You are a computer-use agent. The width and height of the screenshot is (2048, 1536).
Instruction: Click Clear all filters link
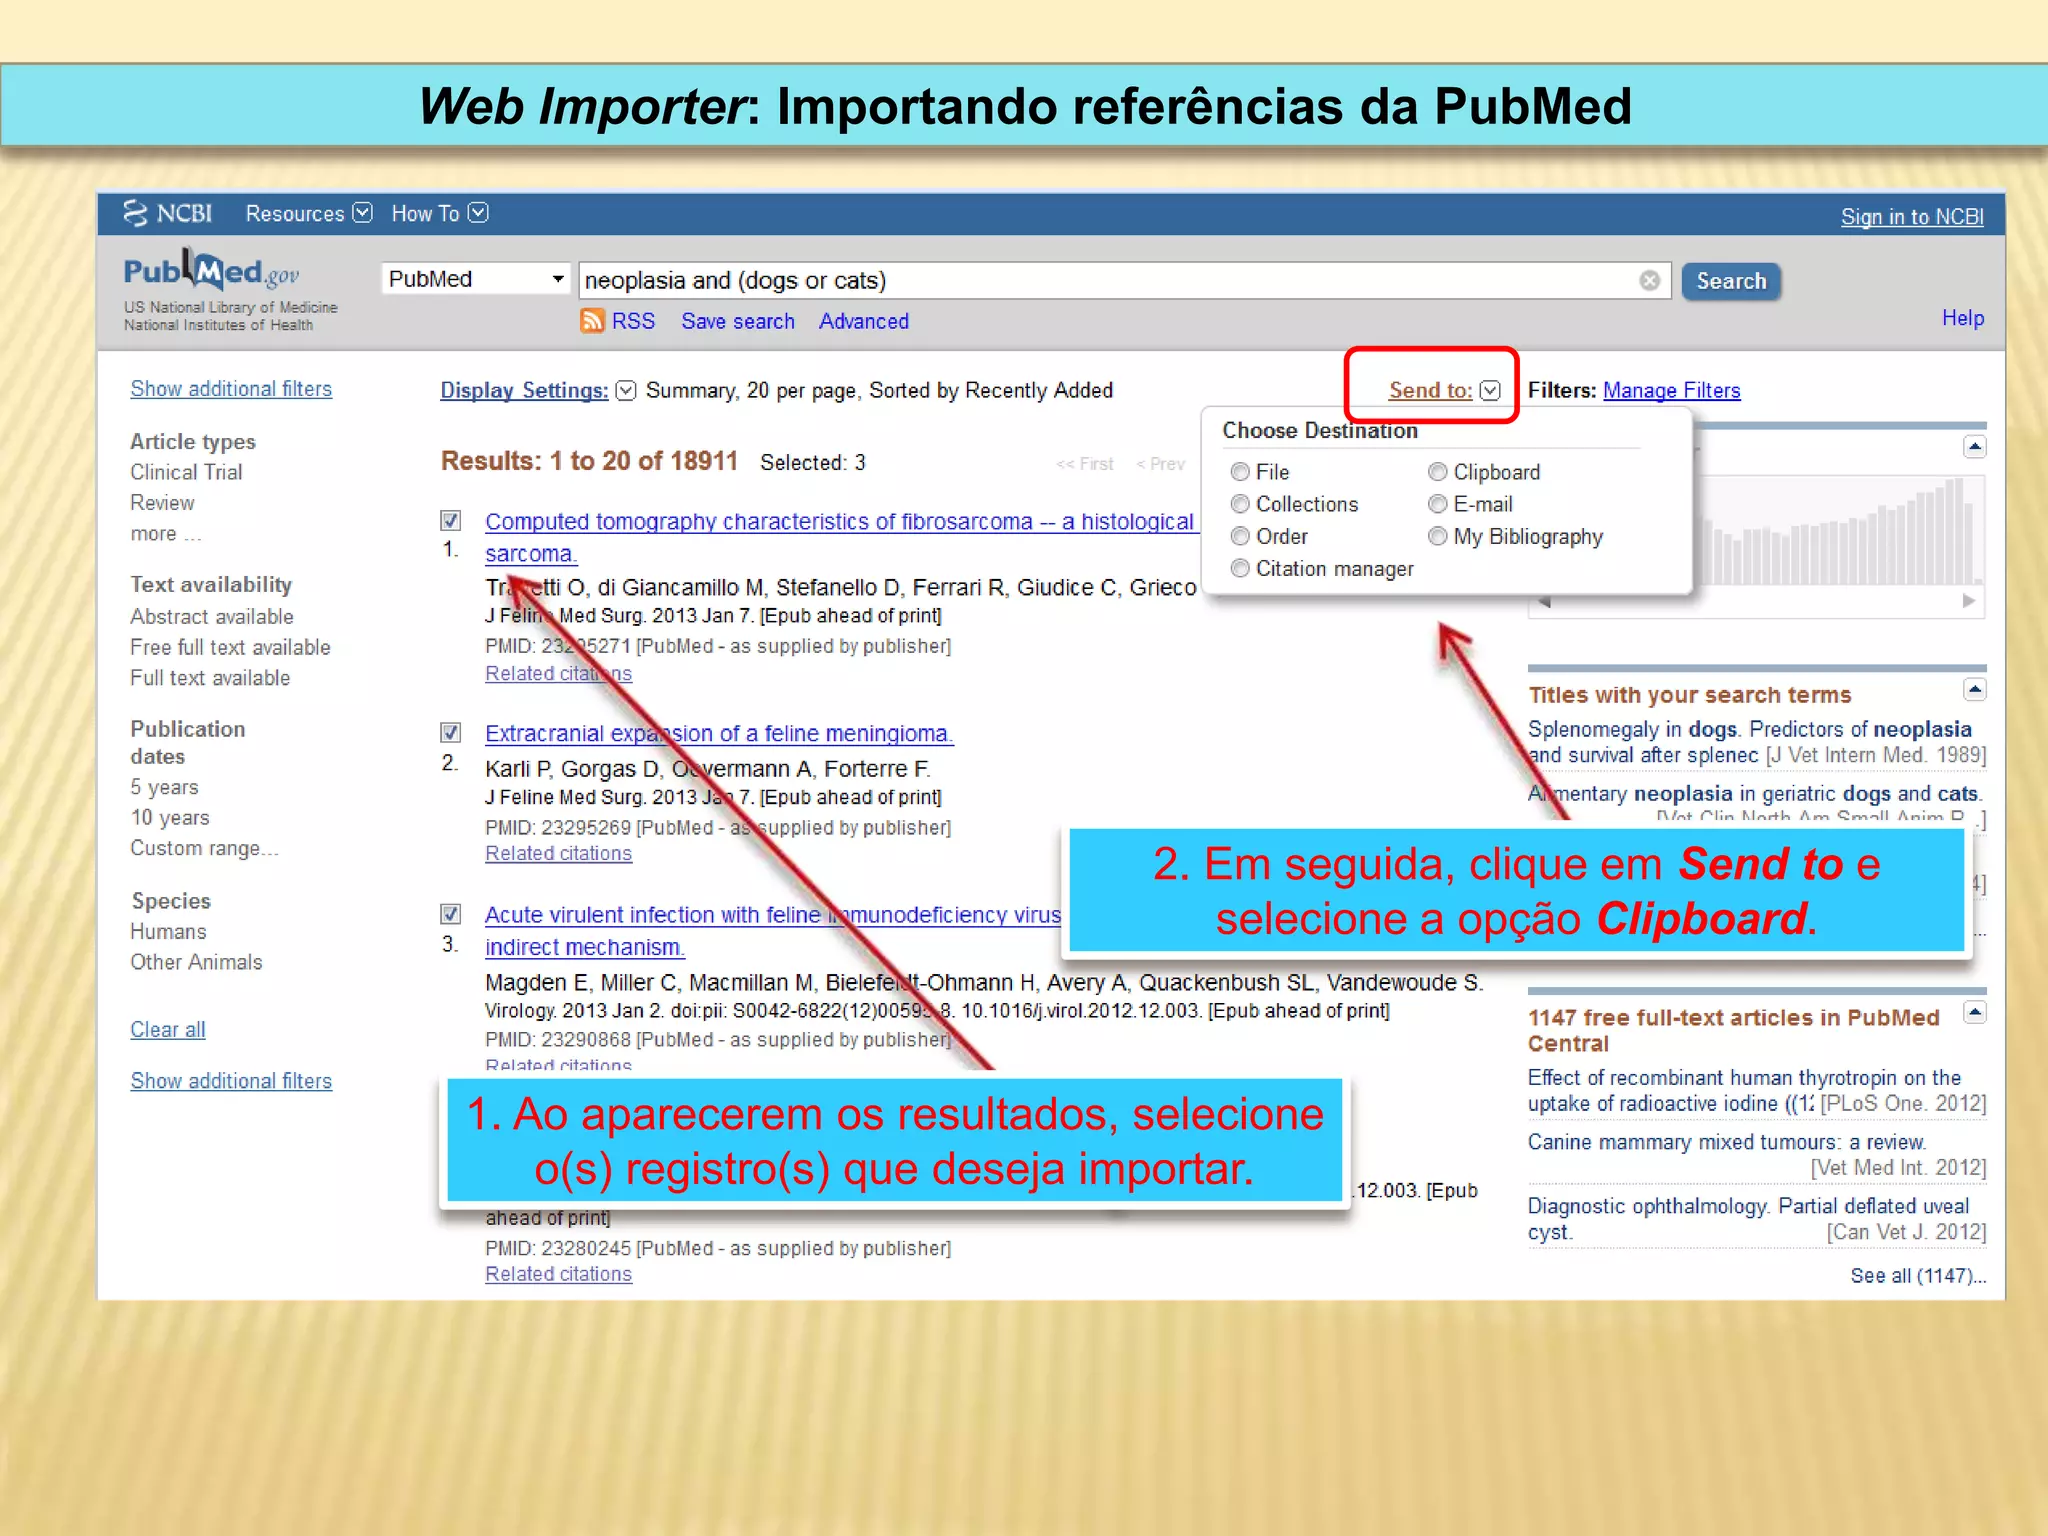tap(168, 1029)
